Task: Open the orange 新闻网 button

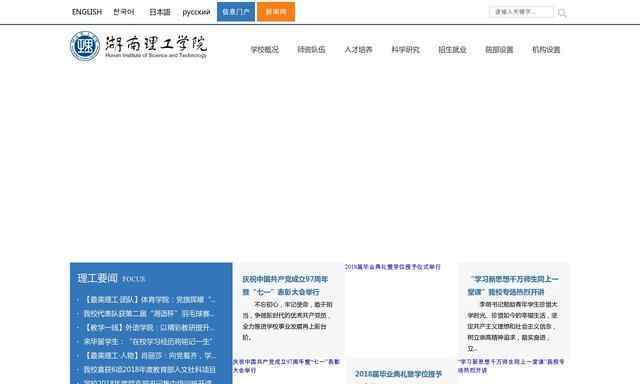Action: click(x=276, y=12)
